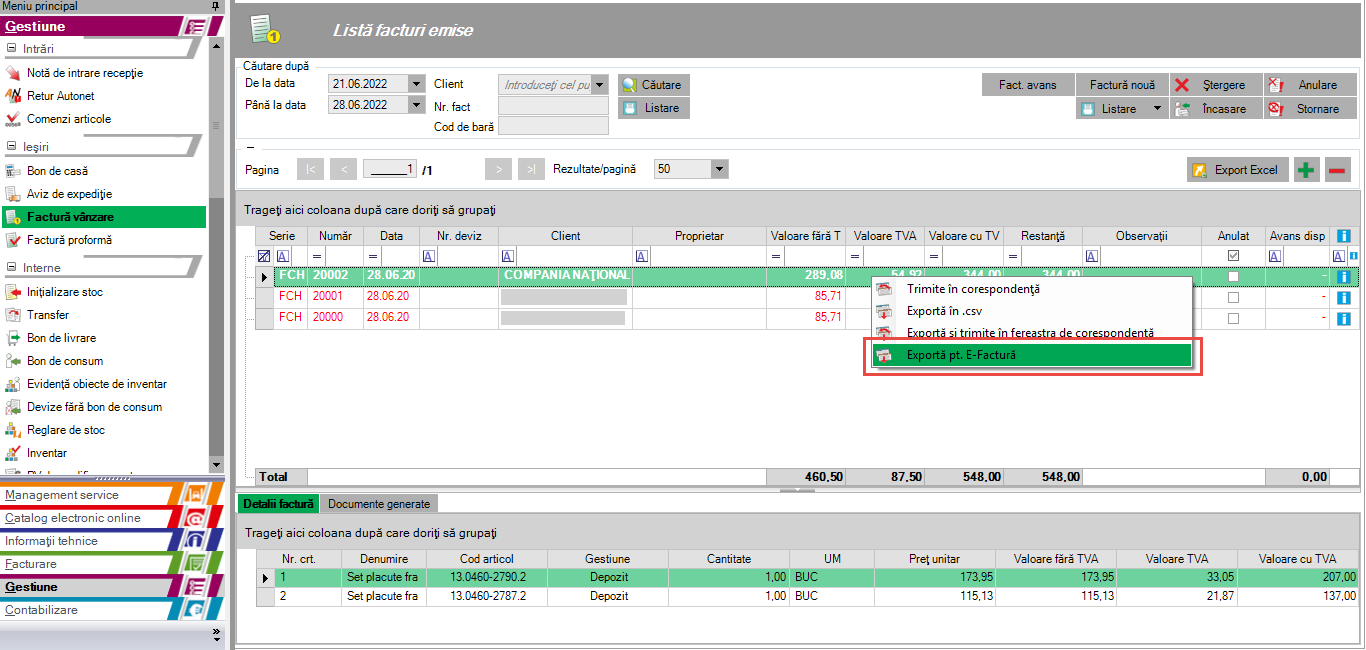This screenshot has width=1366, height=650.
Task: Choose Exportă și trimite în fereastra de corespondență
Action: [1030, 333]
